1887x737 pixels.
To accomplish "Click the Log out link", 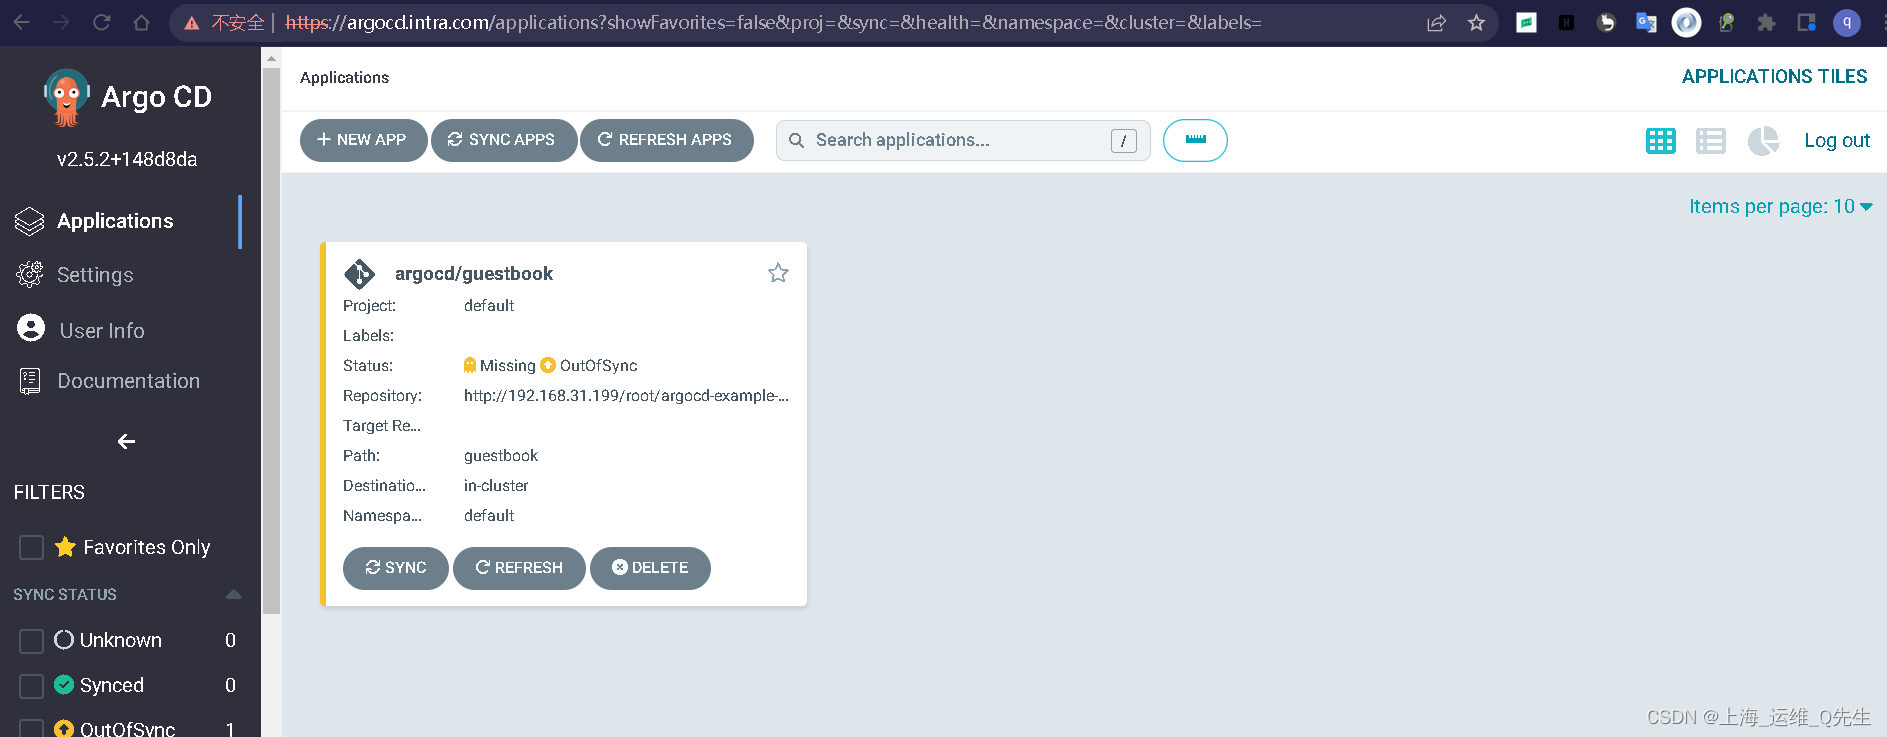I will [x=1837, y=141].
